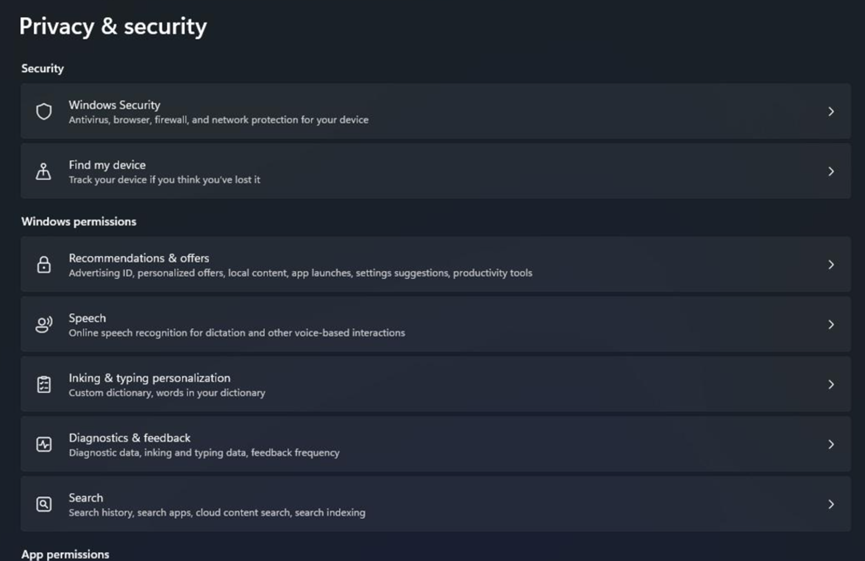Click the Diagnostics & feedback title text

click(x=129, y=438)
